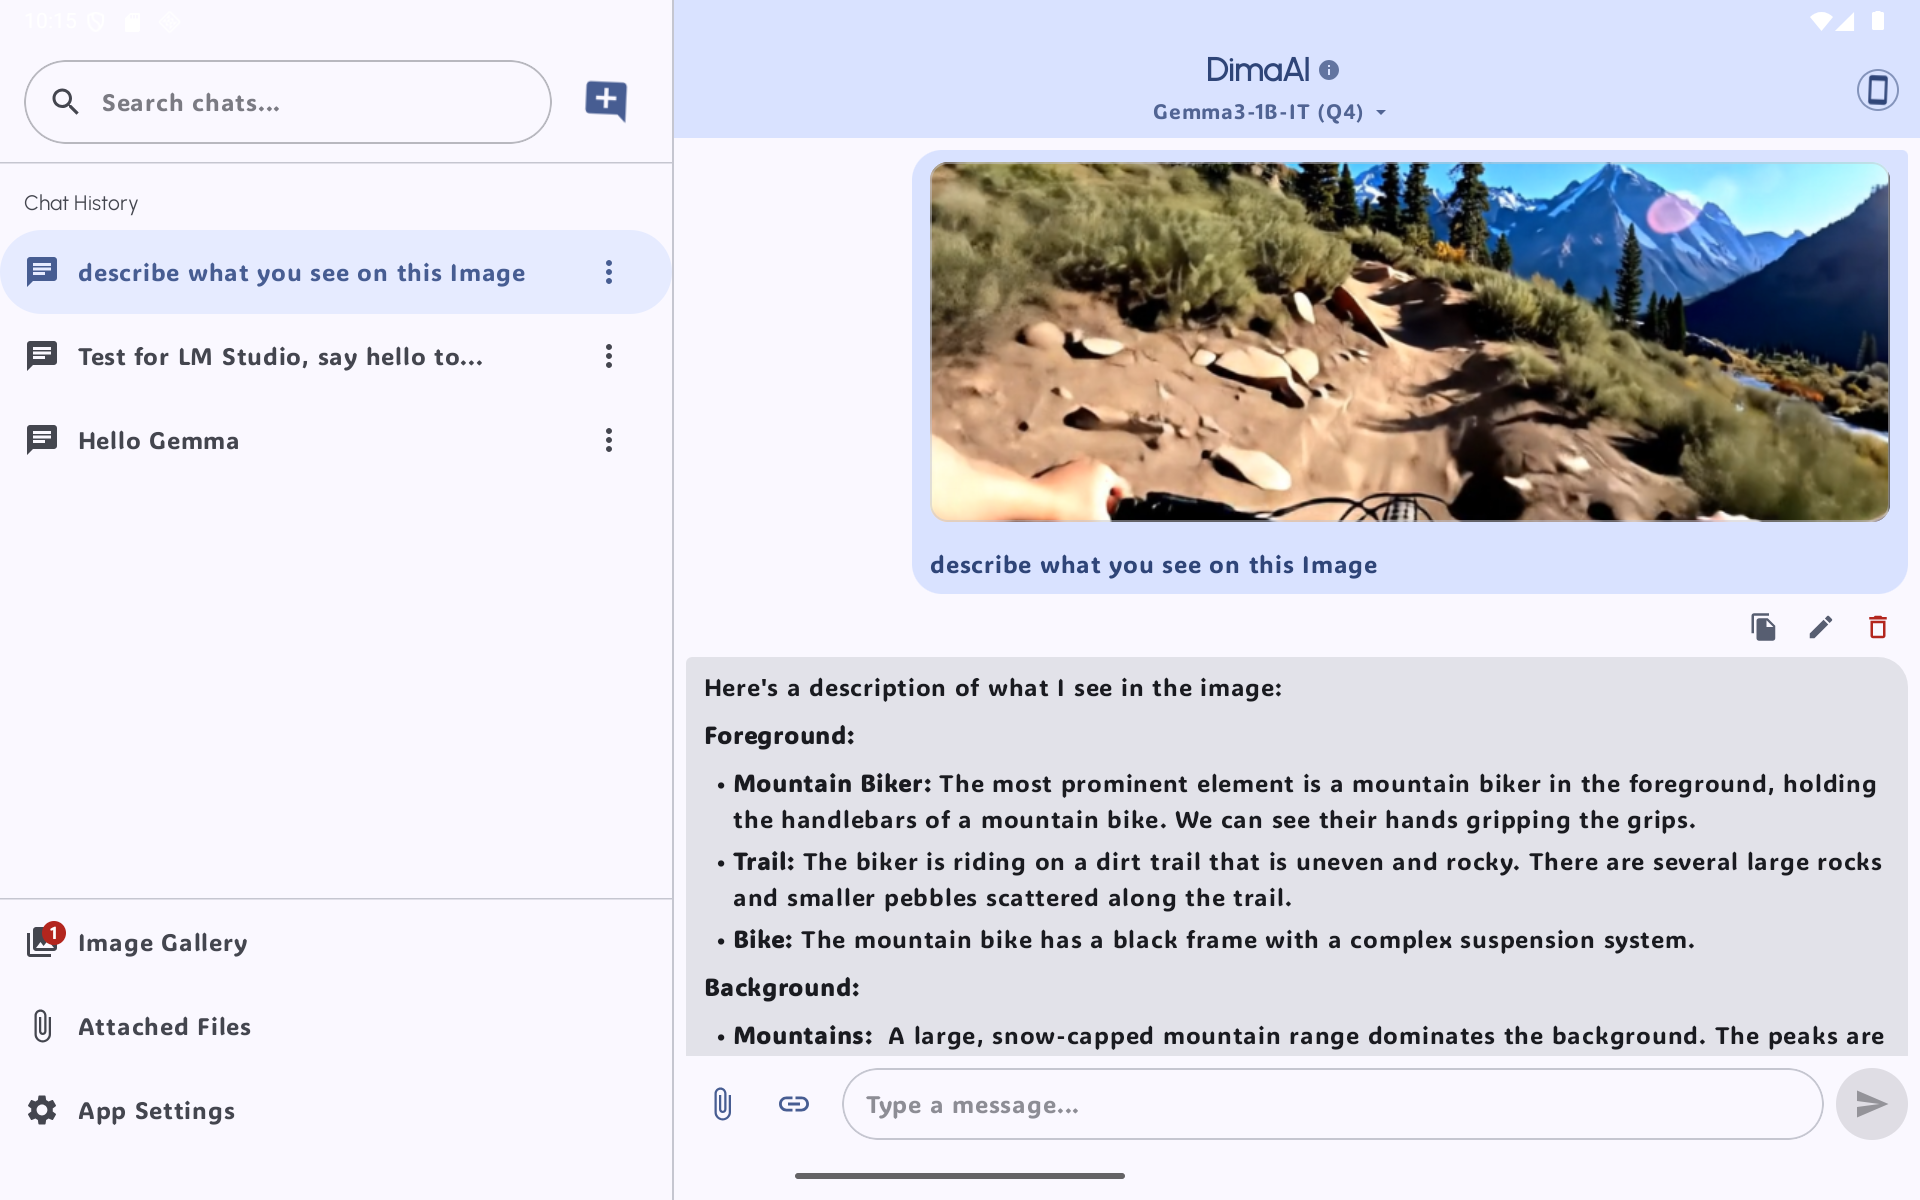This screenshot has width=1920, height=1200.
Task: Select the 'Hello Gemma' chat
Action: click(158, 441)
